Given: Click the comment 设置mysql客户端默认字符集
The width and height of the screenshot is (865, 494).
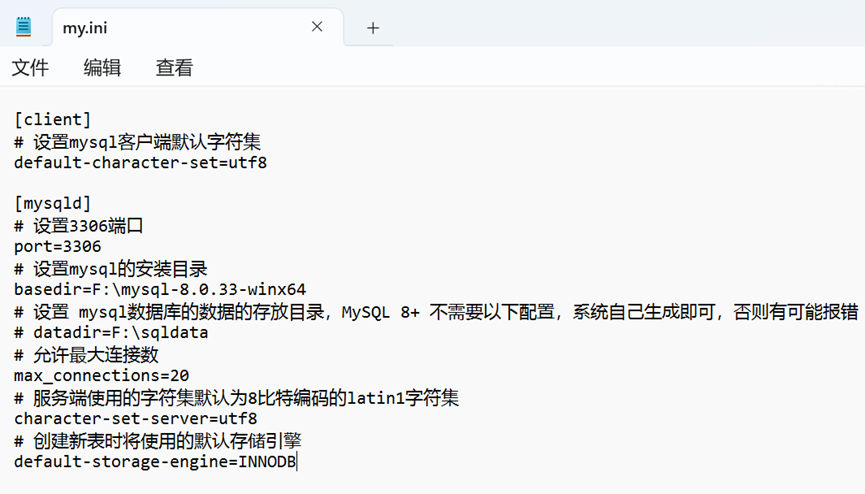Looking at the screenshot, I should [137, 142].
